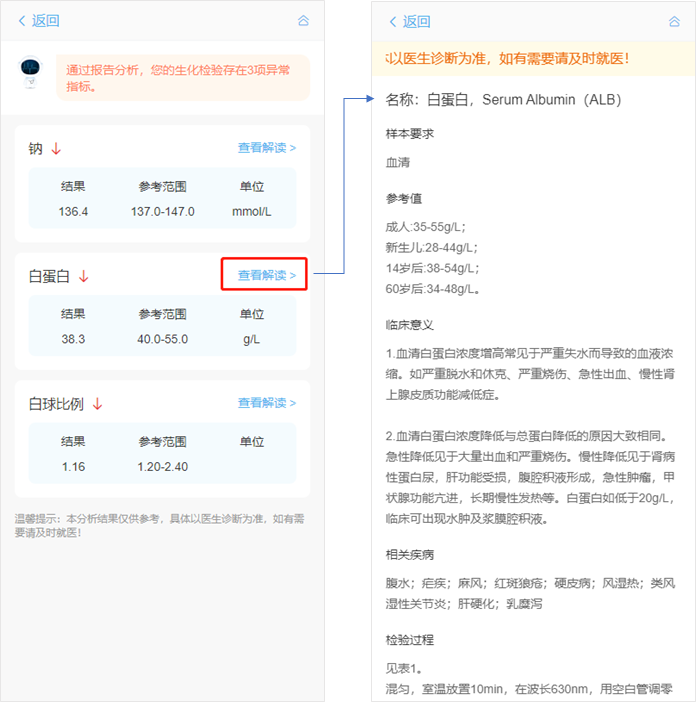Click the orange doctor diagnosis notice banner
The height and width of the screenshot is (702, 696).
(534, 59)
